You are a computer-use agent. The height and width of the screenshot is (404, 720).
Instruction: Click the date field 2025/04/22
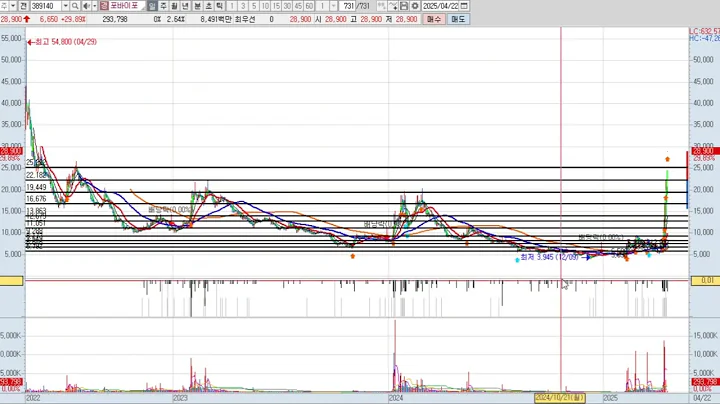coord(440,6)
